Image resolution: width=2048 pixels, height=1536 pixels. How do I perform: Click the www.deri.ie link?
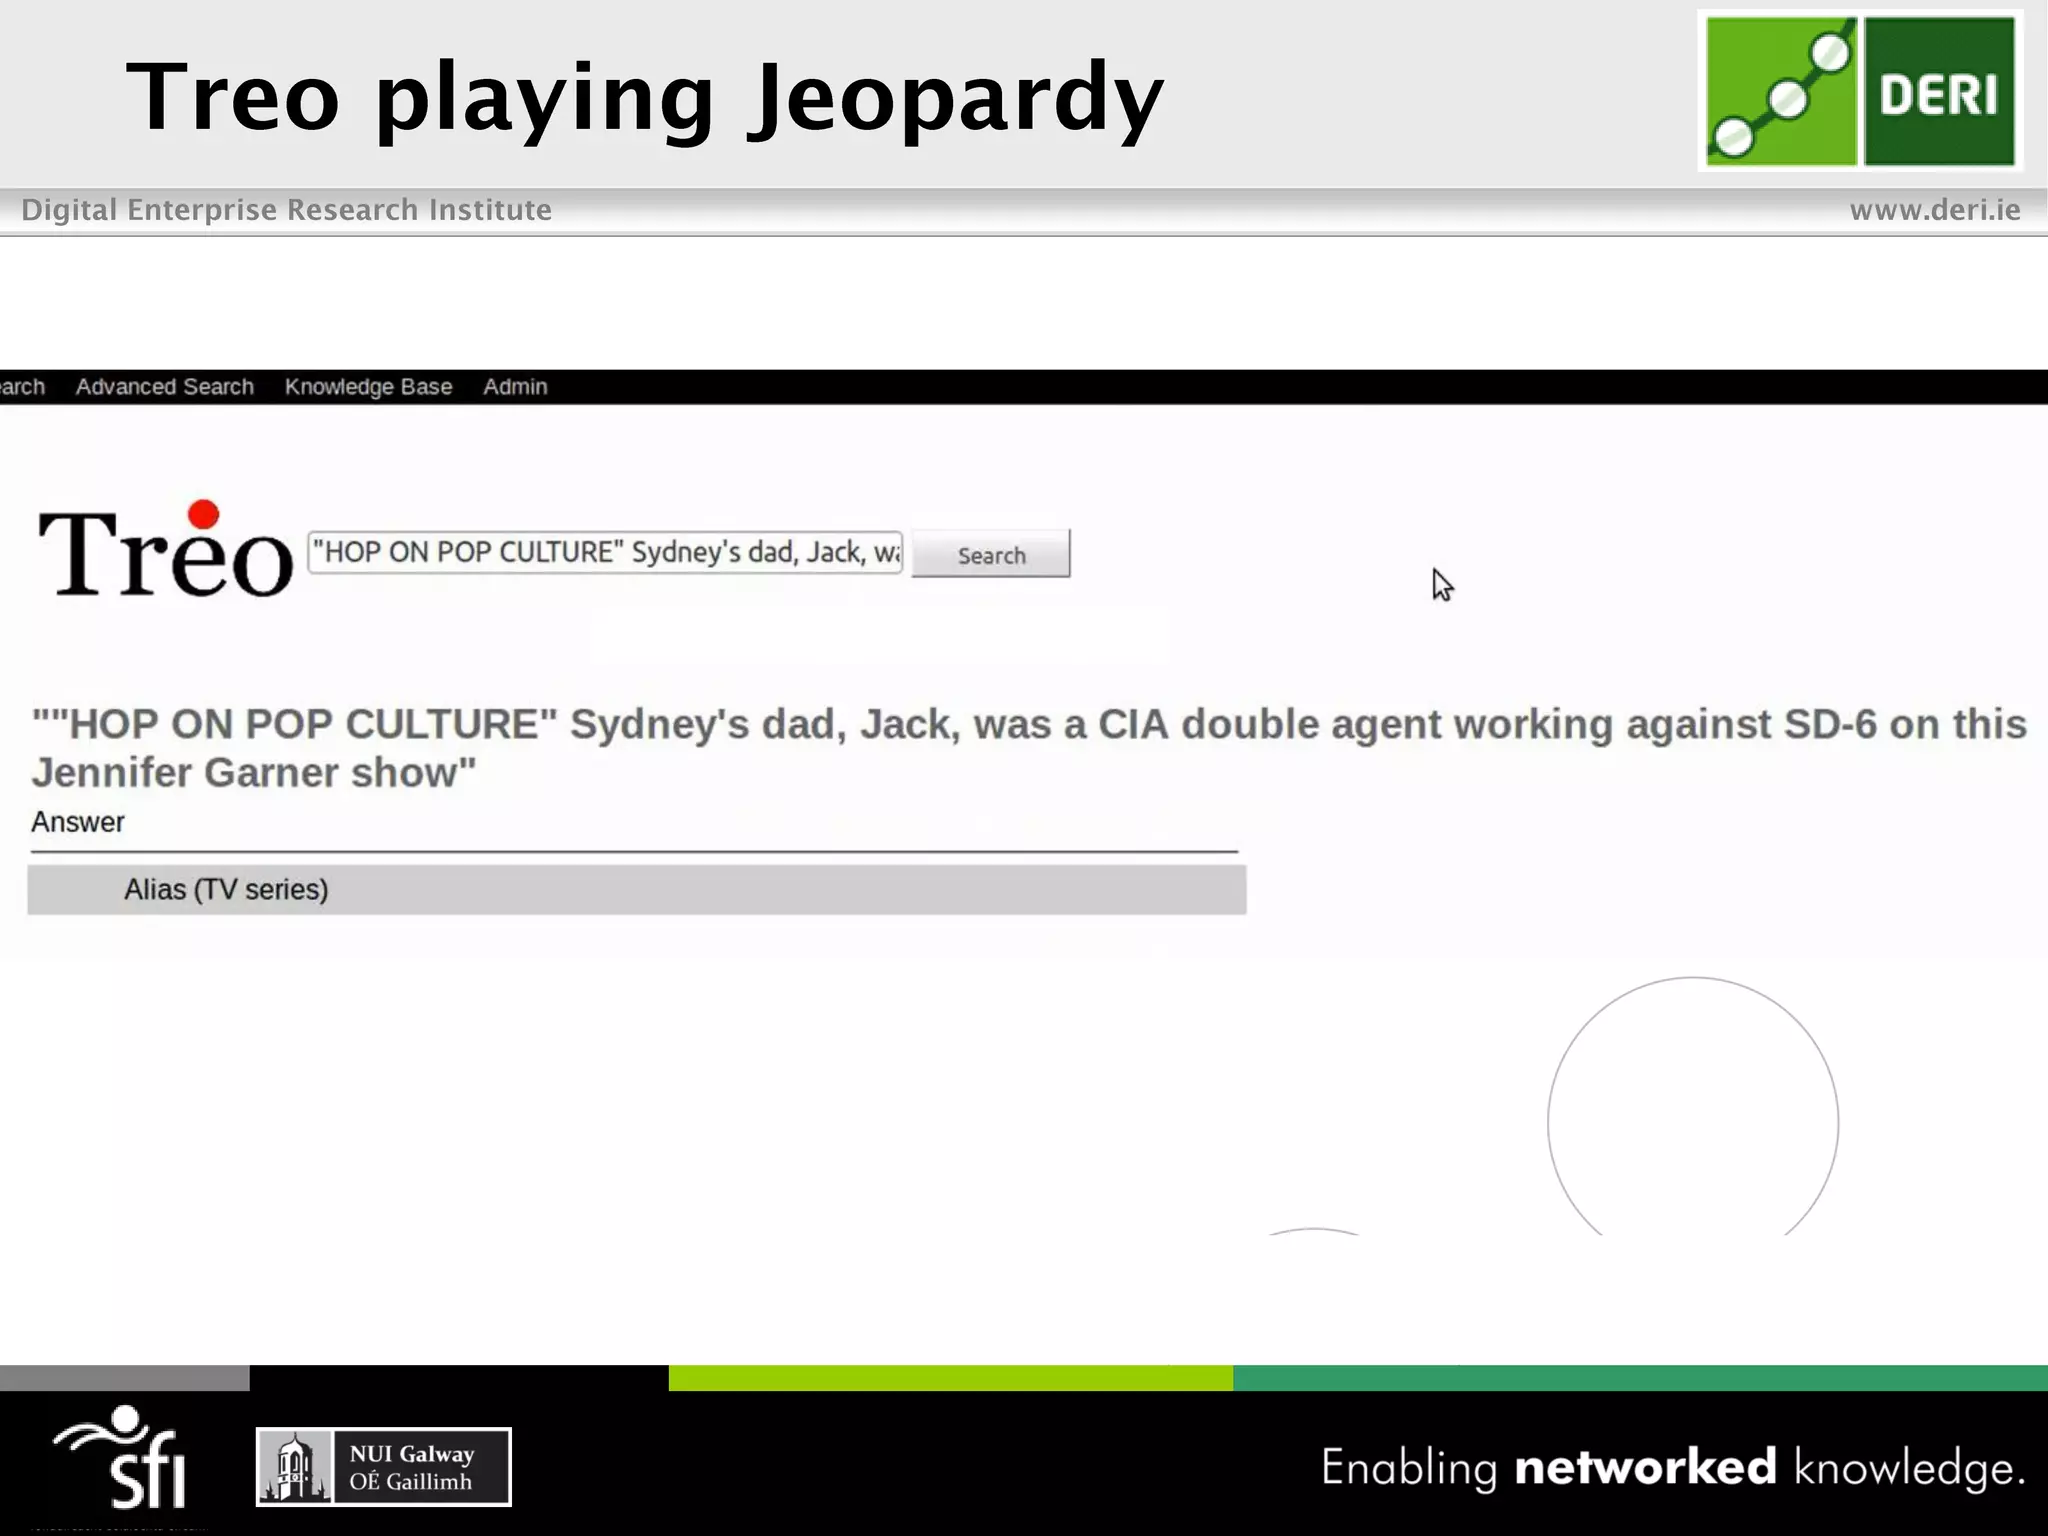[x=1934, y=210]
